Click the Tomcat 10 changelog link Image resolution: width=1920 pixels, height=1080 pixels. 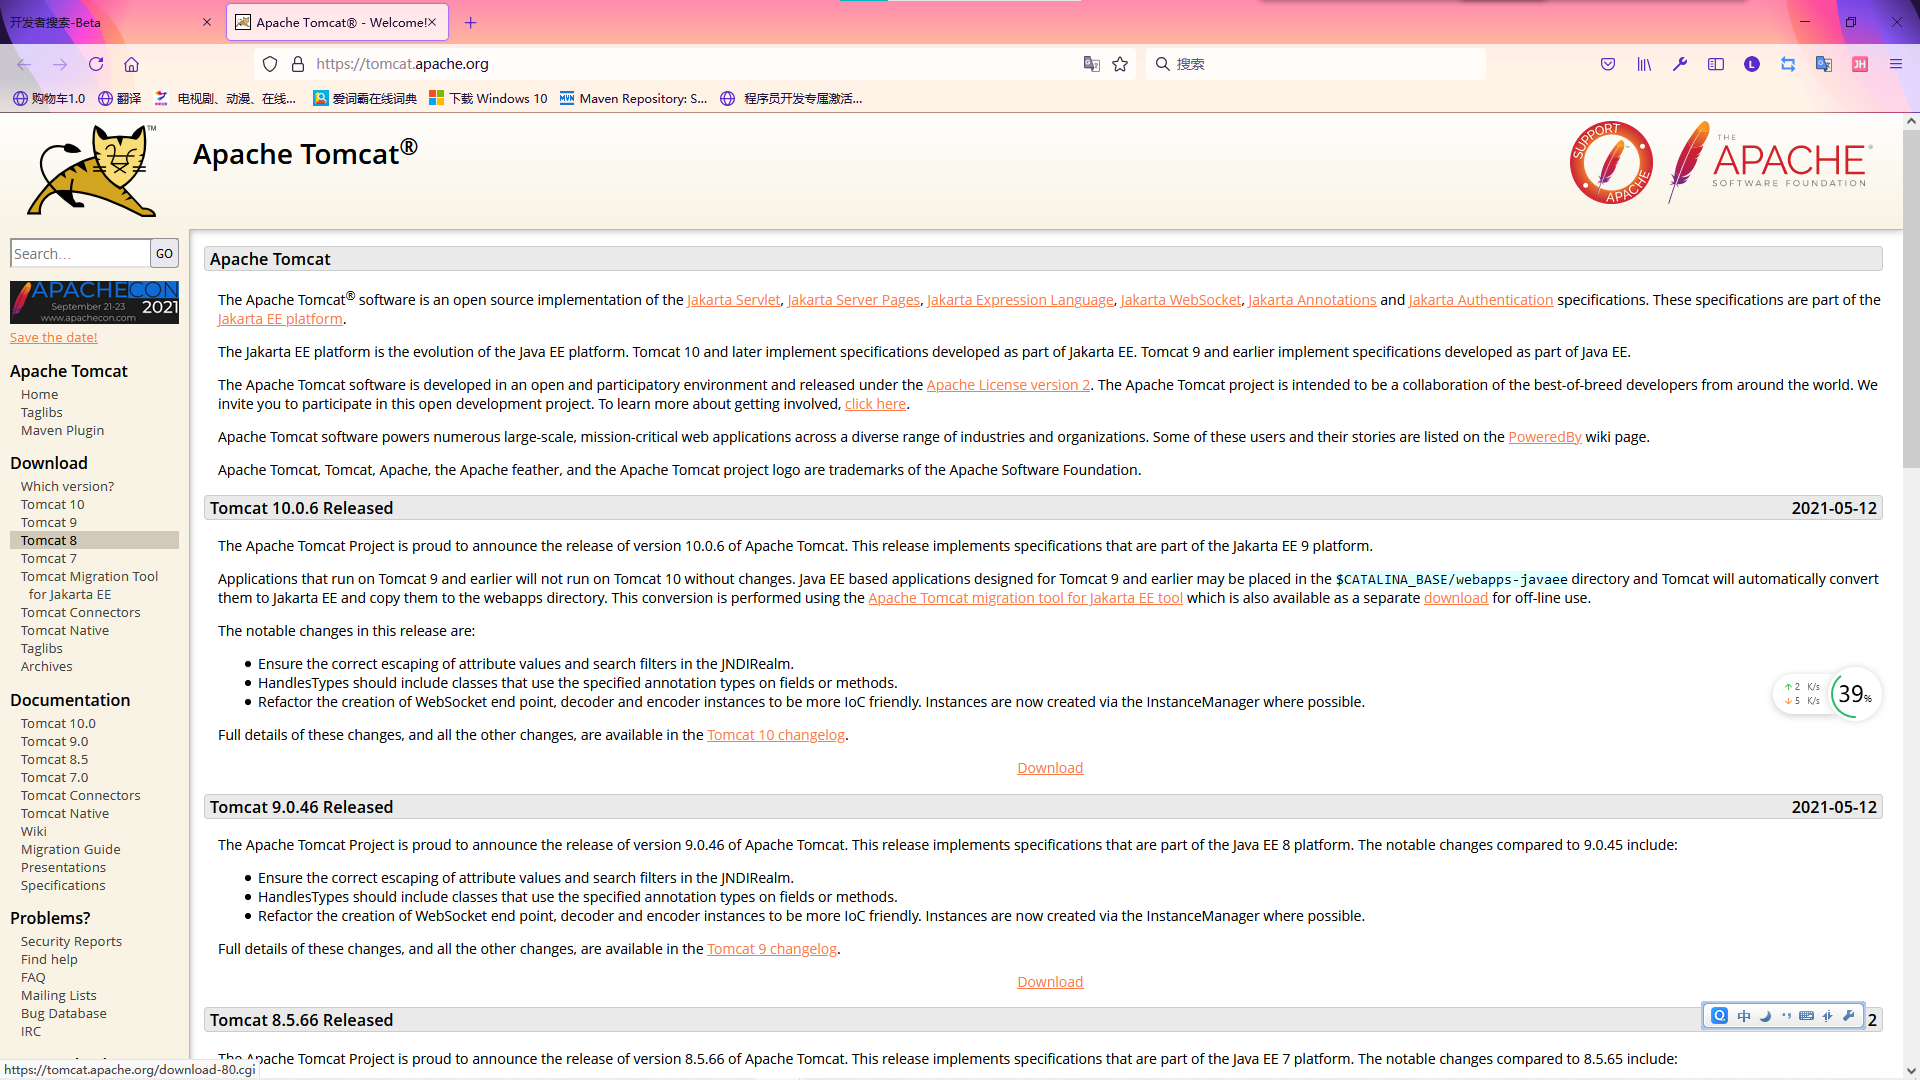click(776, 735)
